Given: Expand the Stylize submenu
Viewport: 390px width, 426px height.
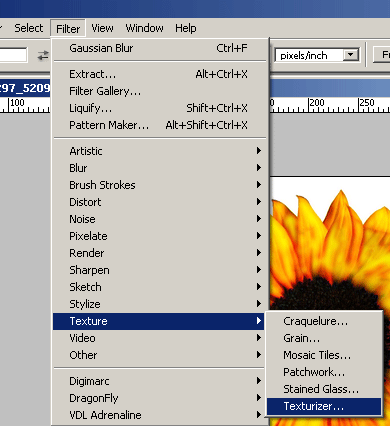Looking at the screenshot, I should click(159, 304).
